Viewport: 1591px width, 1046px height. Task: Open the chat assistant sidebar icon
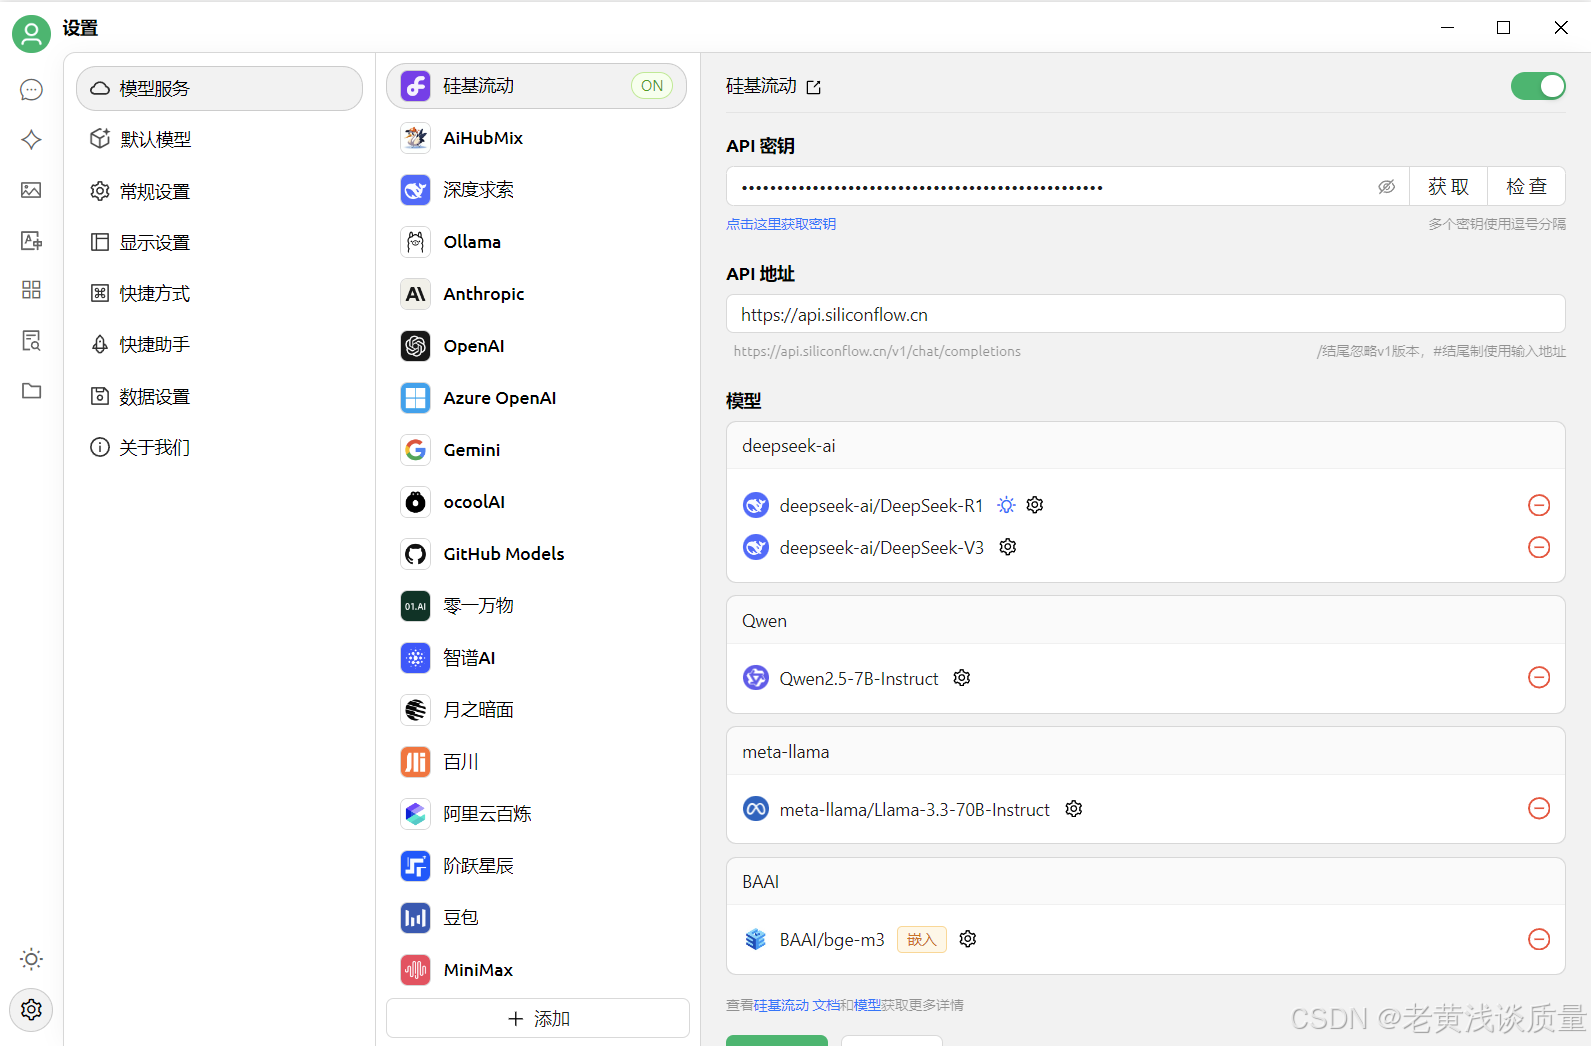pos(31,90)
